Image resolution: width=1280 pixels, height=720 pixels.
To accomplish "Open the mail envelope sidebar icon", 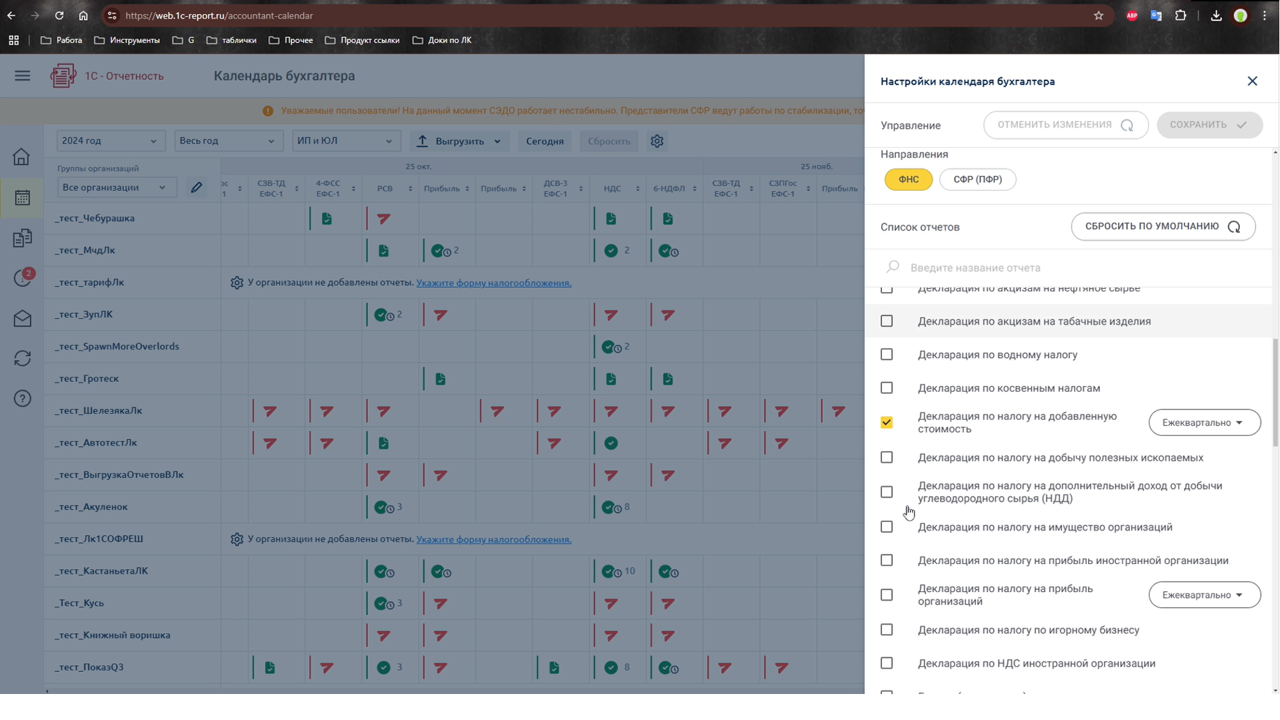I will (22, 319).
